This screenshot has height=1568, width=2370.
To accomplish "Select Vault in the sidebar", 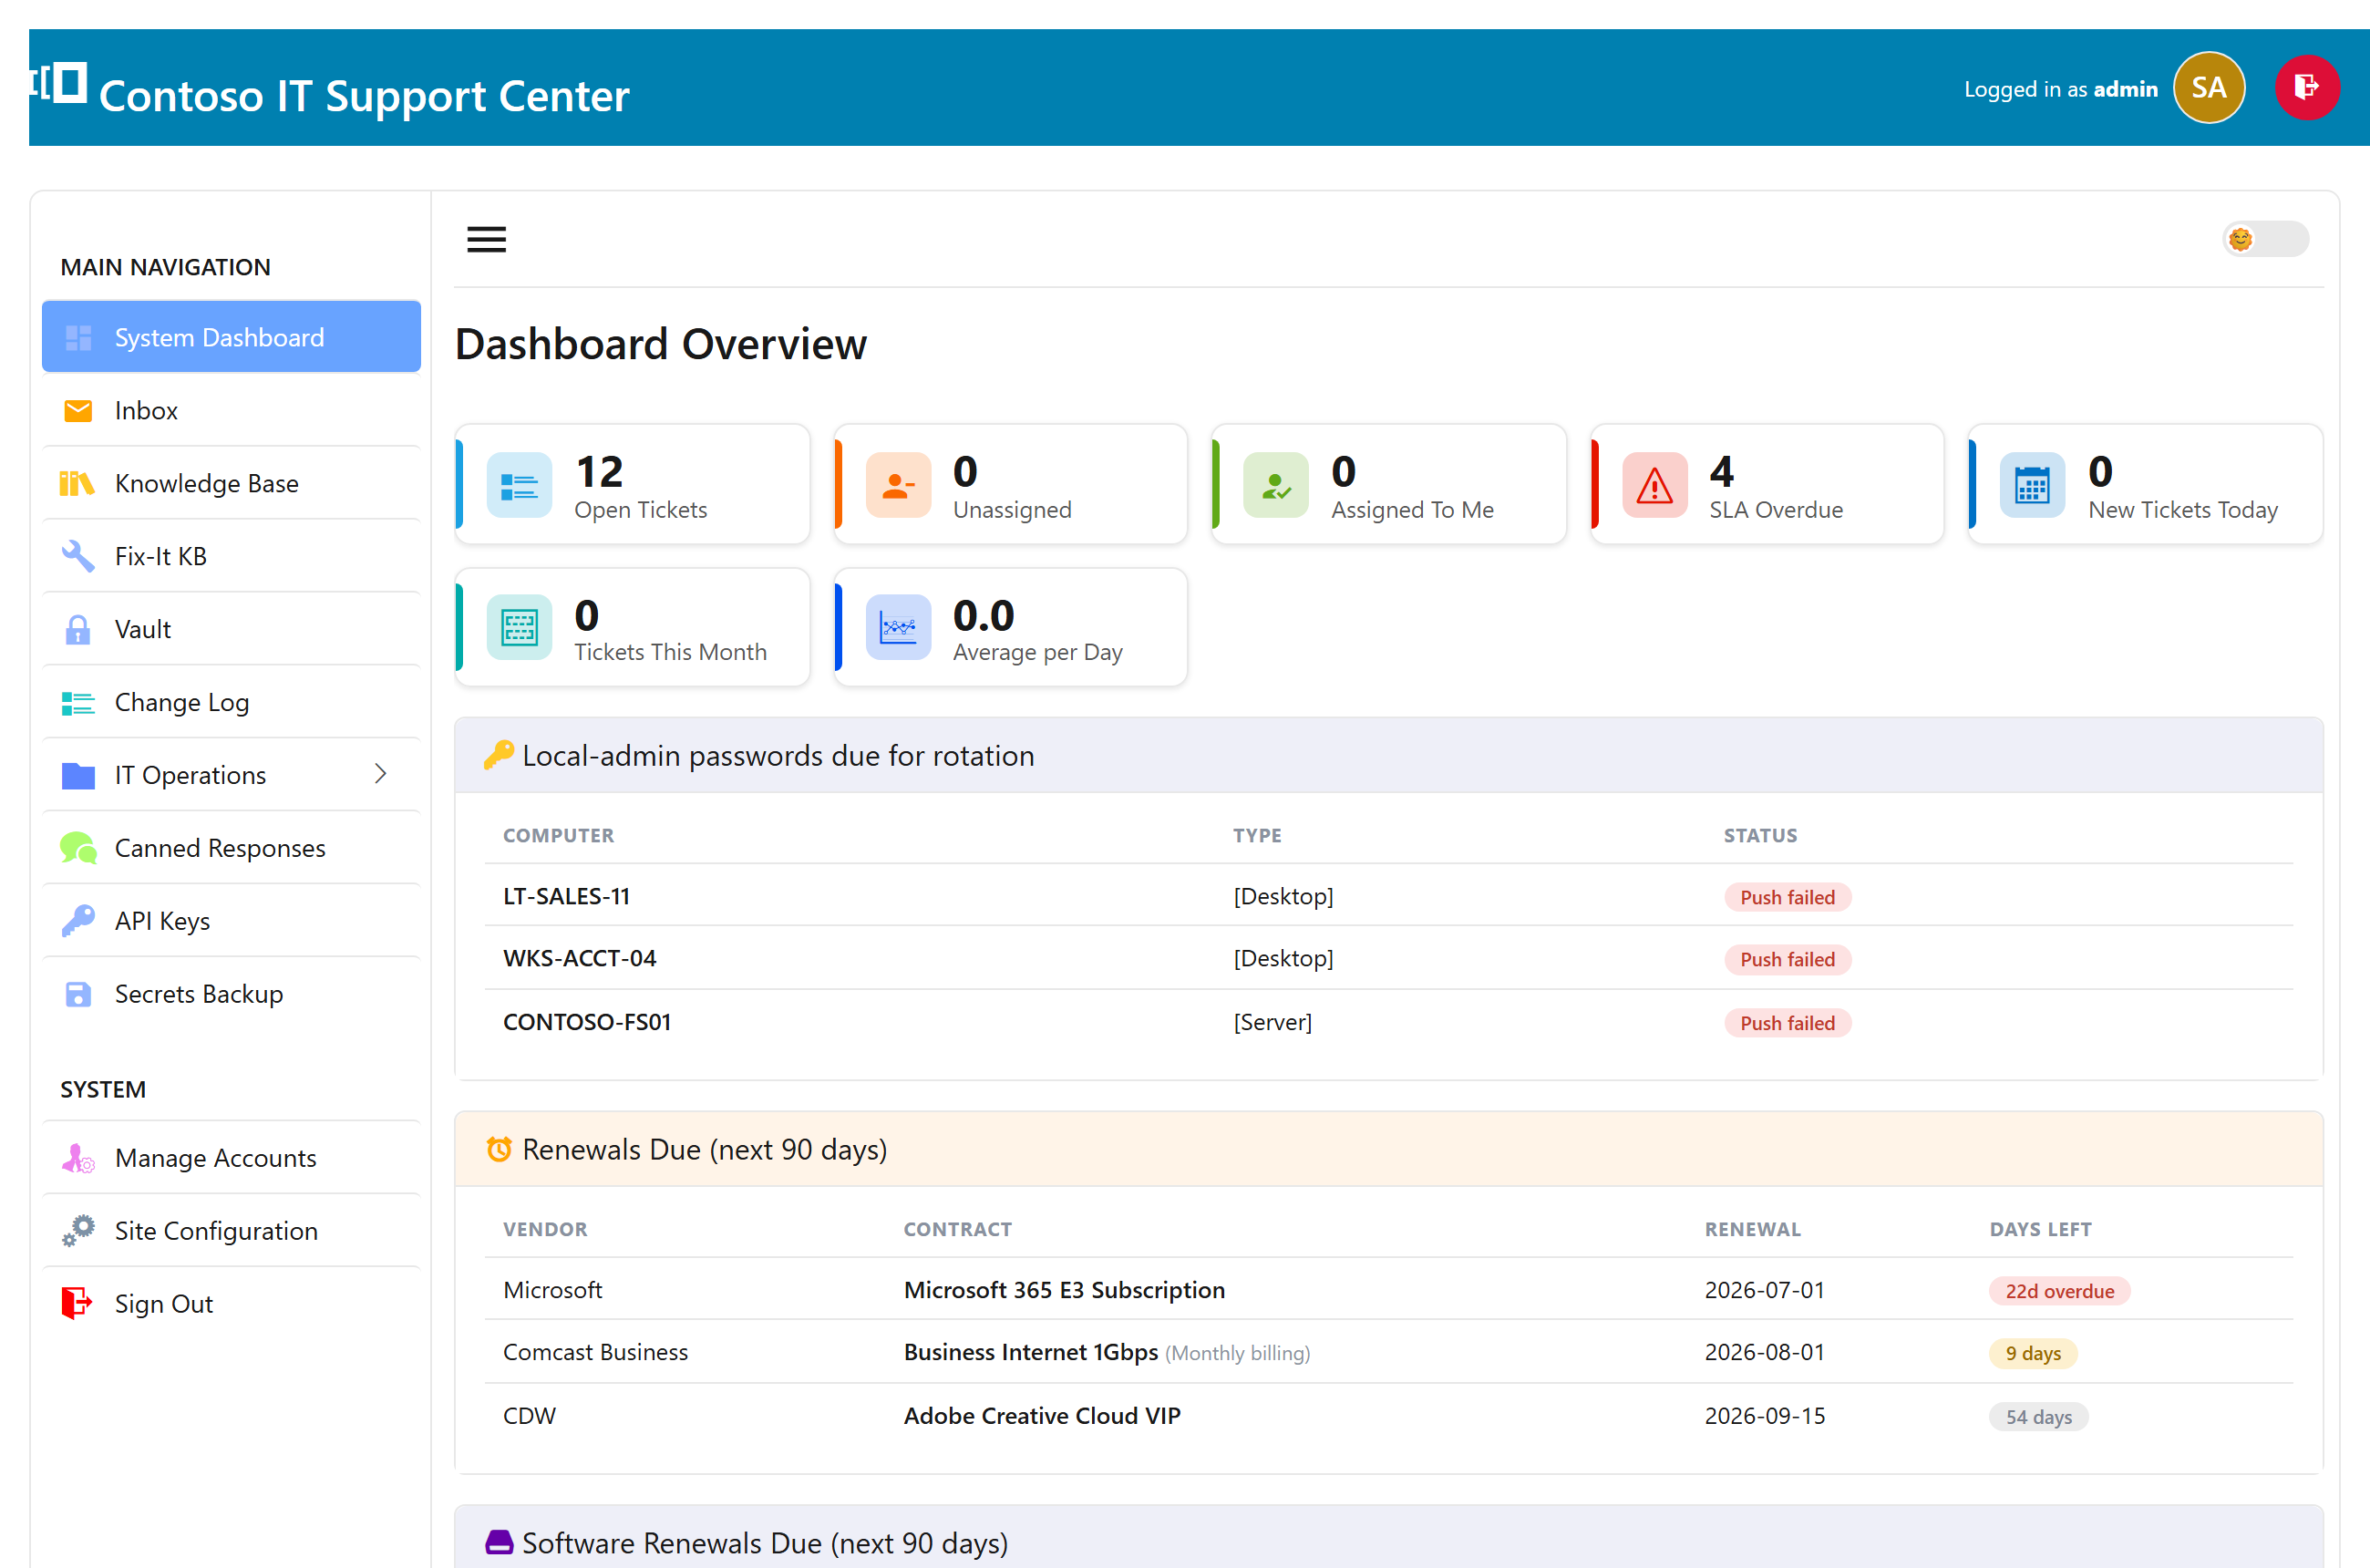I will tap(231, 629).
